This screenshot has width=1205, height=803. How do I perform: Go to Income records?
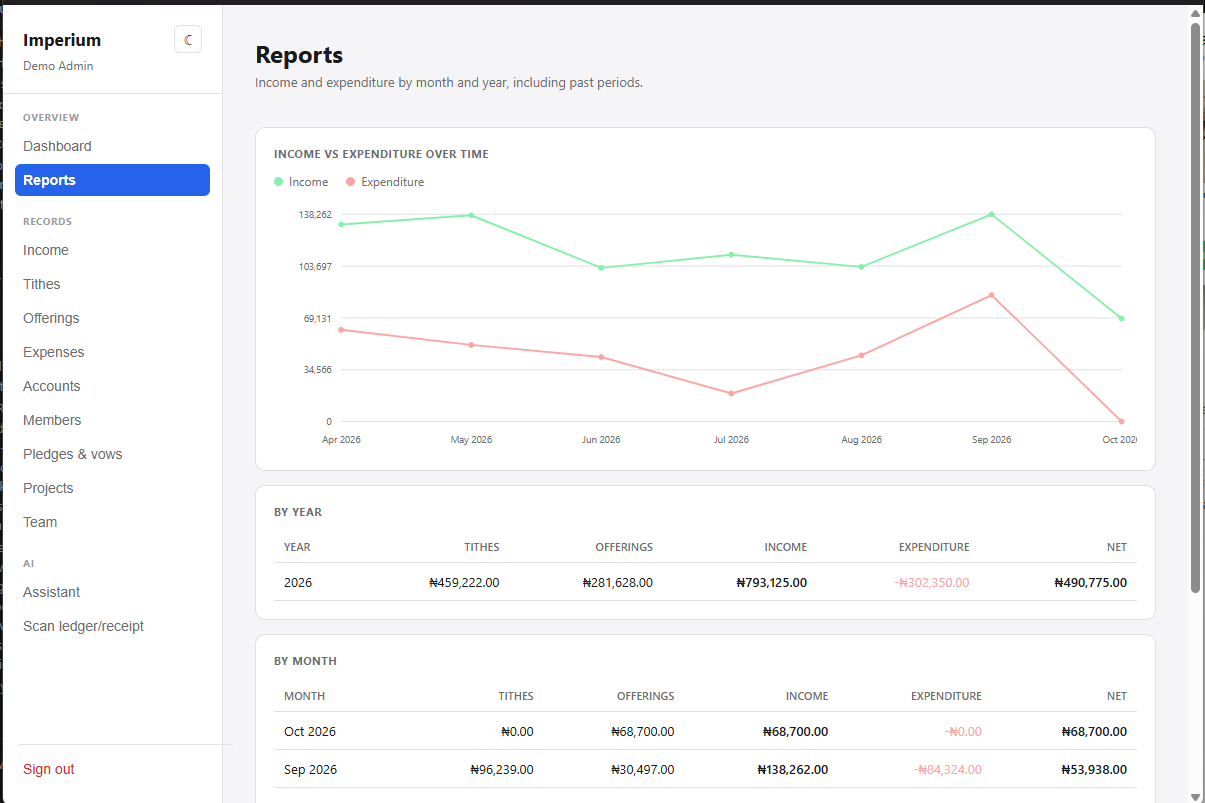coord(112,250)
